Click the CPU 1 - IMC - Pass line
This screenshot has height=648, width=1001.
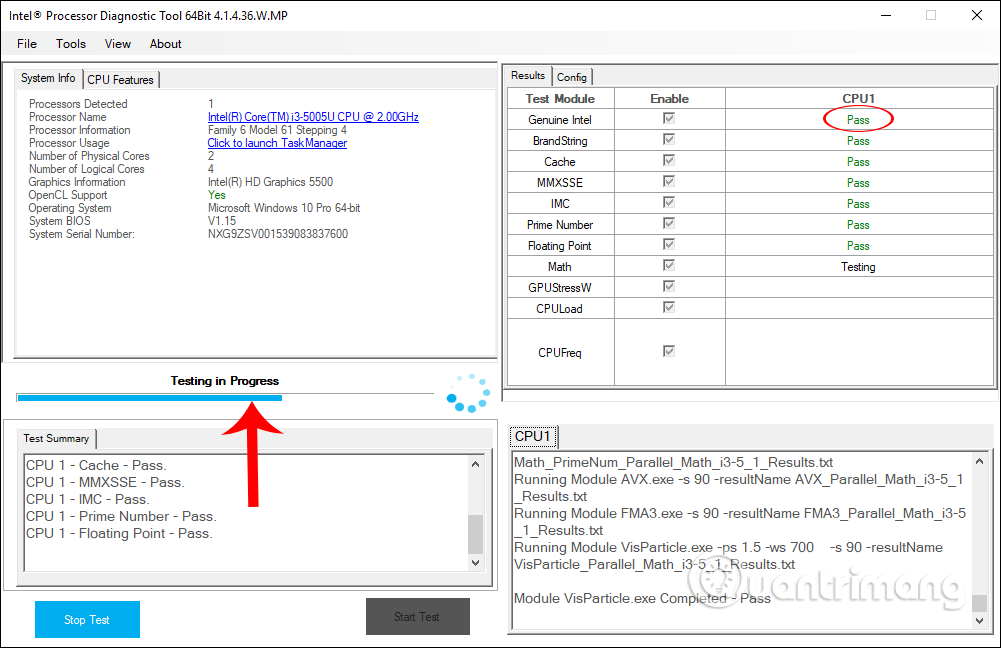(x=88, y=499)
